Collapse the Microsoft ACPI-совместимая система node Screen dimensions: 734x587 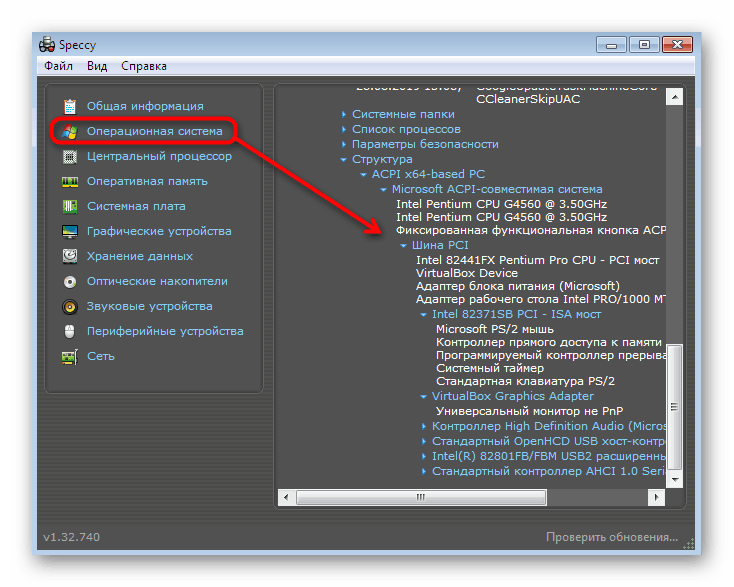[383, 190]
